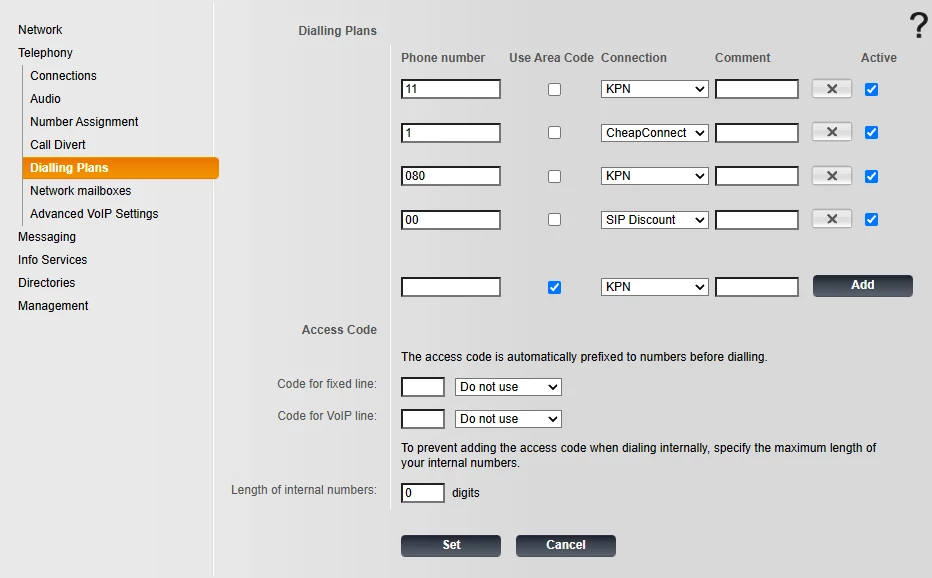Remove the CheapConnect dialling plan row
Image resolution: width=932 pixels, height=578 pixels.
[x=832, y=132]
